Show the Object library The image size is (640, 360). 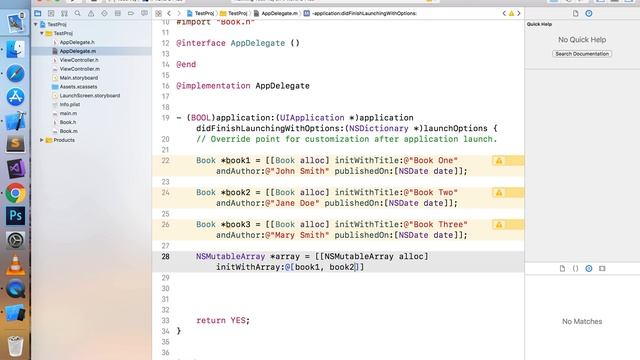(x=589, y=269)
